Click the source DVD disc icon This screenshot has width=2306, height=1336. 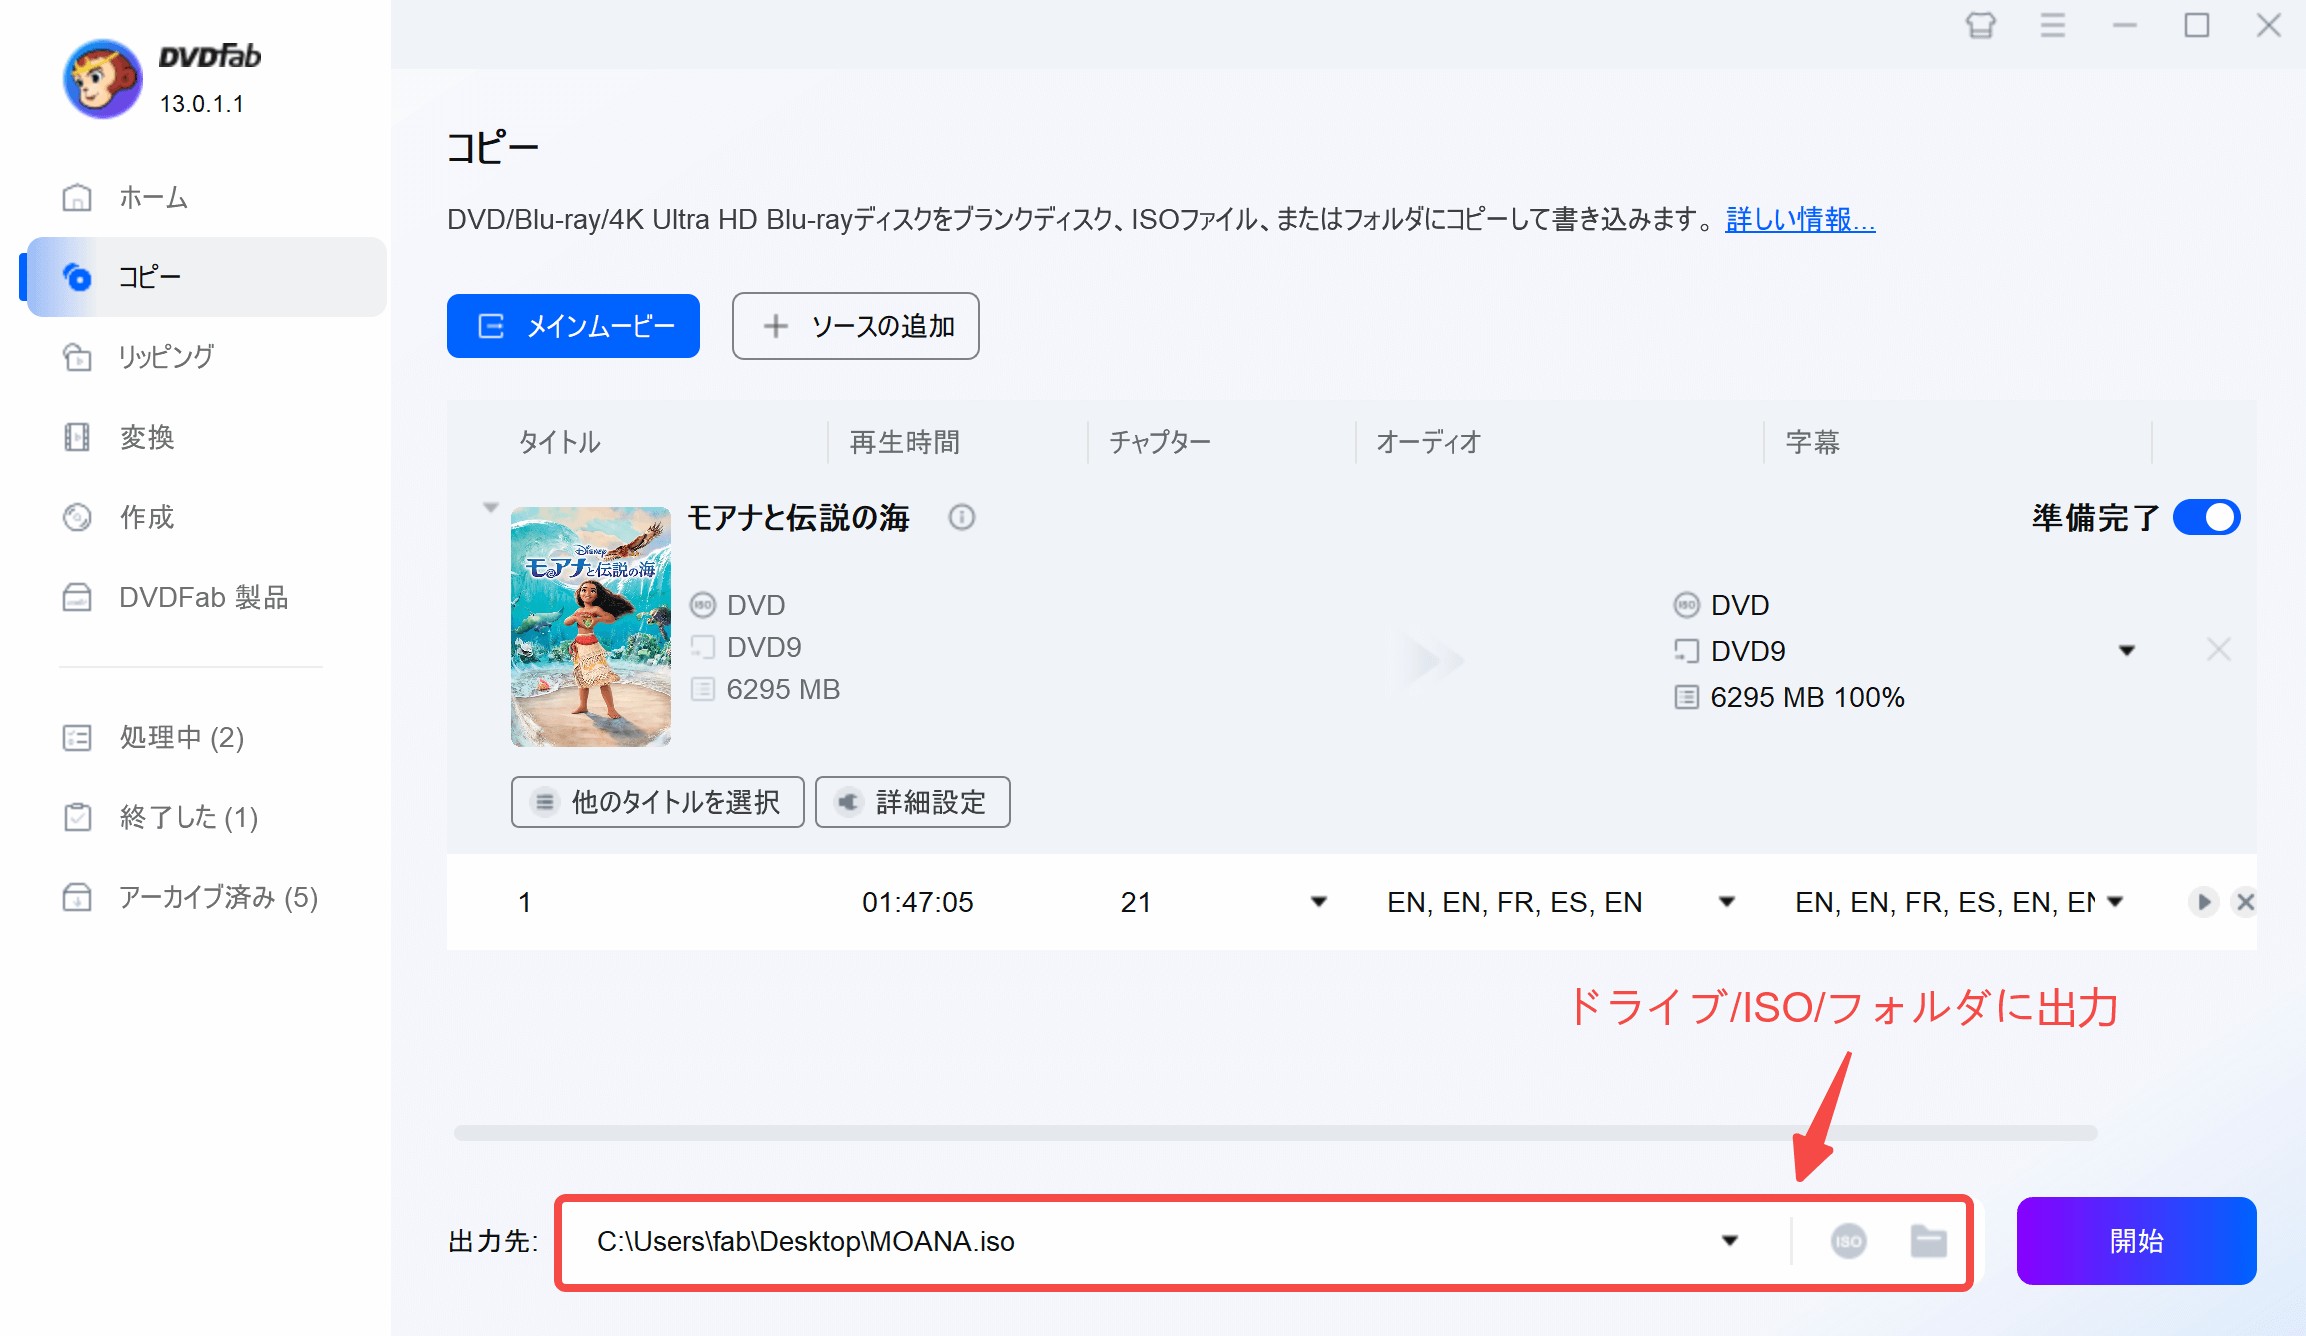(x=703, y=605)
